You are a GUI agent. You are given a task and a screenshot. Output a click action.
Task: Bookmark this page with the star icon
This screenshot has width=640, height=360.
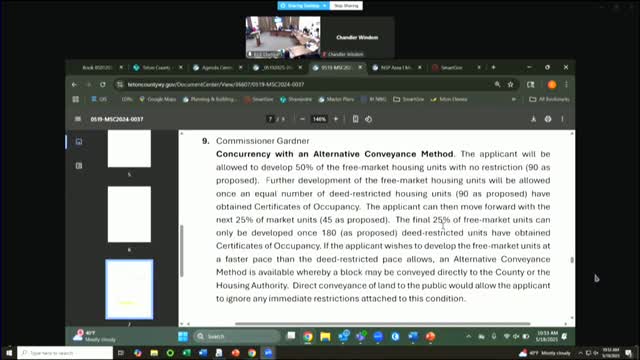511,84
